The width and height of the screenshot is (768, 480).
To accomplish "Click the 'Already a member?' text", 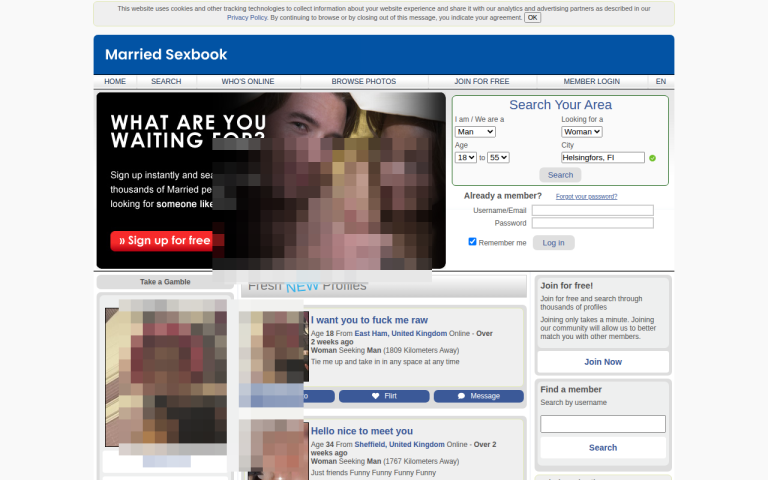I will tap(503, 196).
